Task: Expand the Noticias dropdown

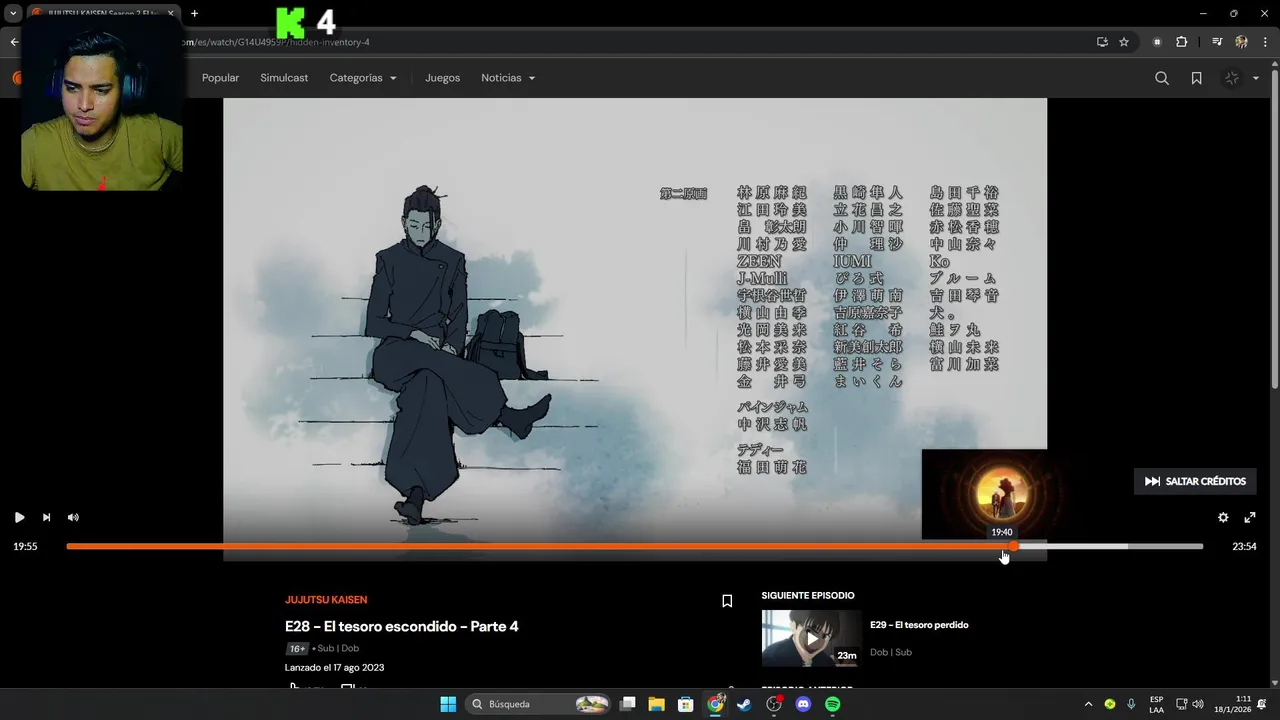Action: (508, 78)
